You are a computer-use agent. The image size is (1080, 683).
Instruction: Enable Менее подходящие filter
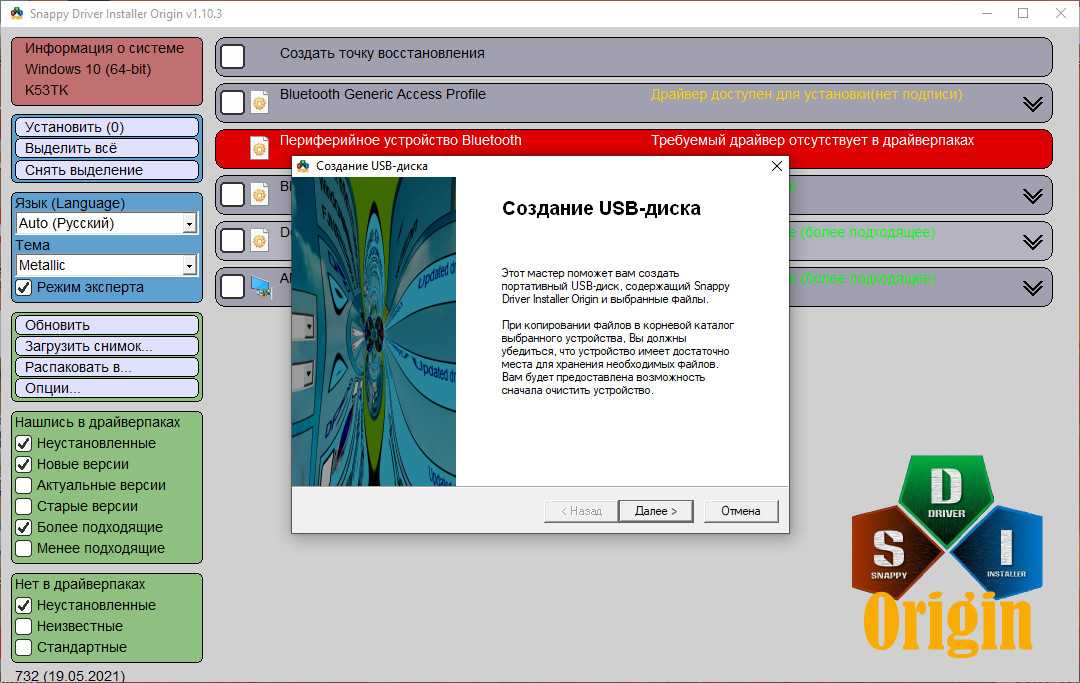point(23,548)
